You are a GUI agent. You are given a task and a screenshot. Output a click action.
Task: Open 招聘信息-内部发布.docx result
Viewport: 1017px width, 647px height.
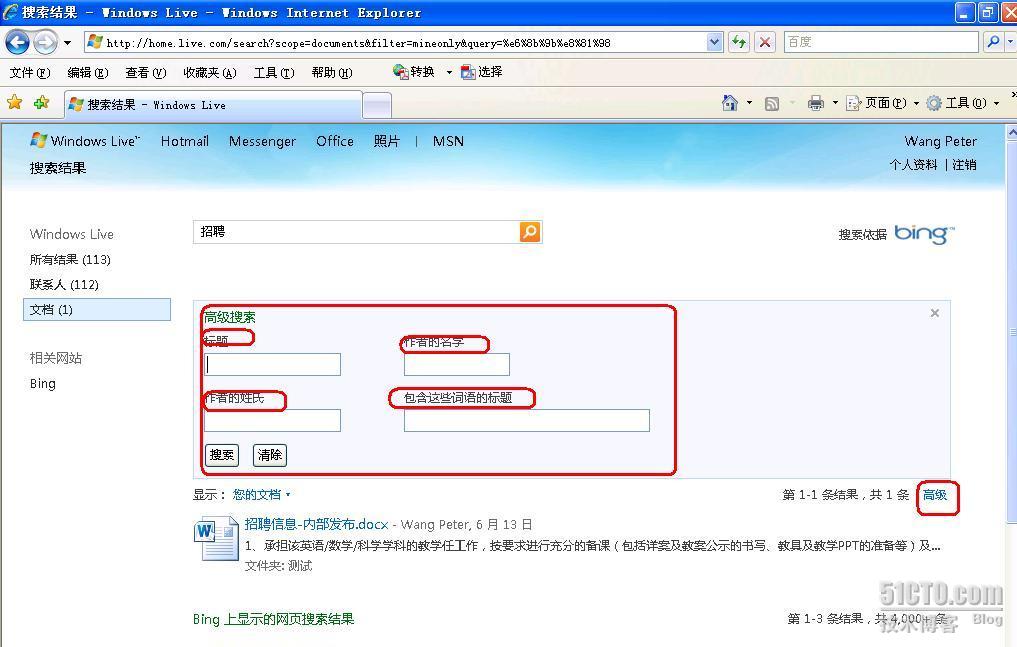(x=317, y=524)
